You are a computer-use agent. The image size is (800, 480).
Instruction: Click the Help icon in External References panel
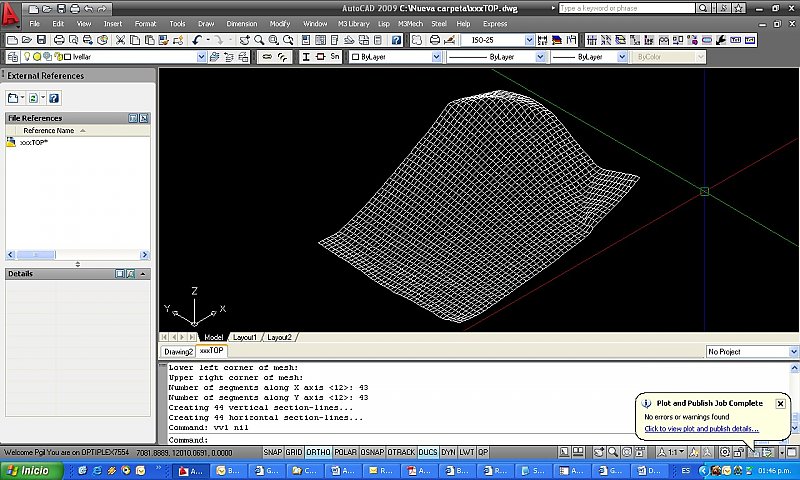click(x=54, y=98)
